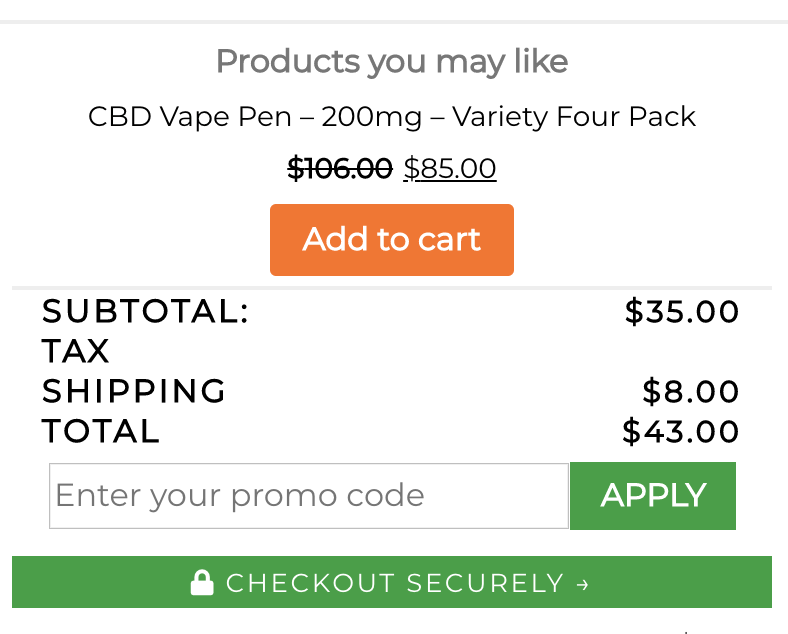This screenshot has height=634, width=788.
Task: Click the arrow icon after Checkout Securely
Action: point(584,584)
